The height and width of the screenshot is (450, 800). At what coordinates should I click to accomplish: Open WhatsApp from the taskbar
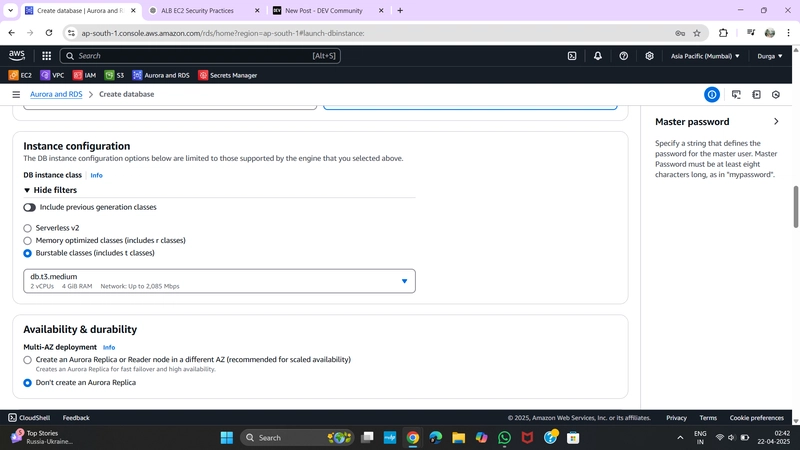(x=504, y=438)
